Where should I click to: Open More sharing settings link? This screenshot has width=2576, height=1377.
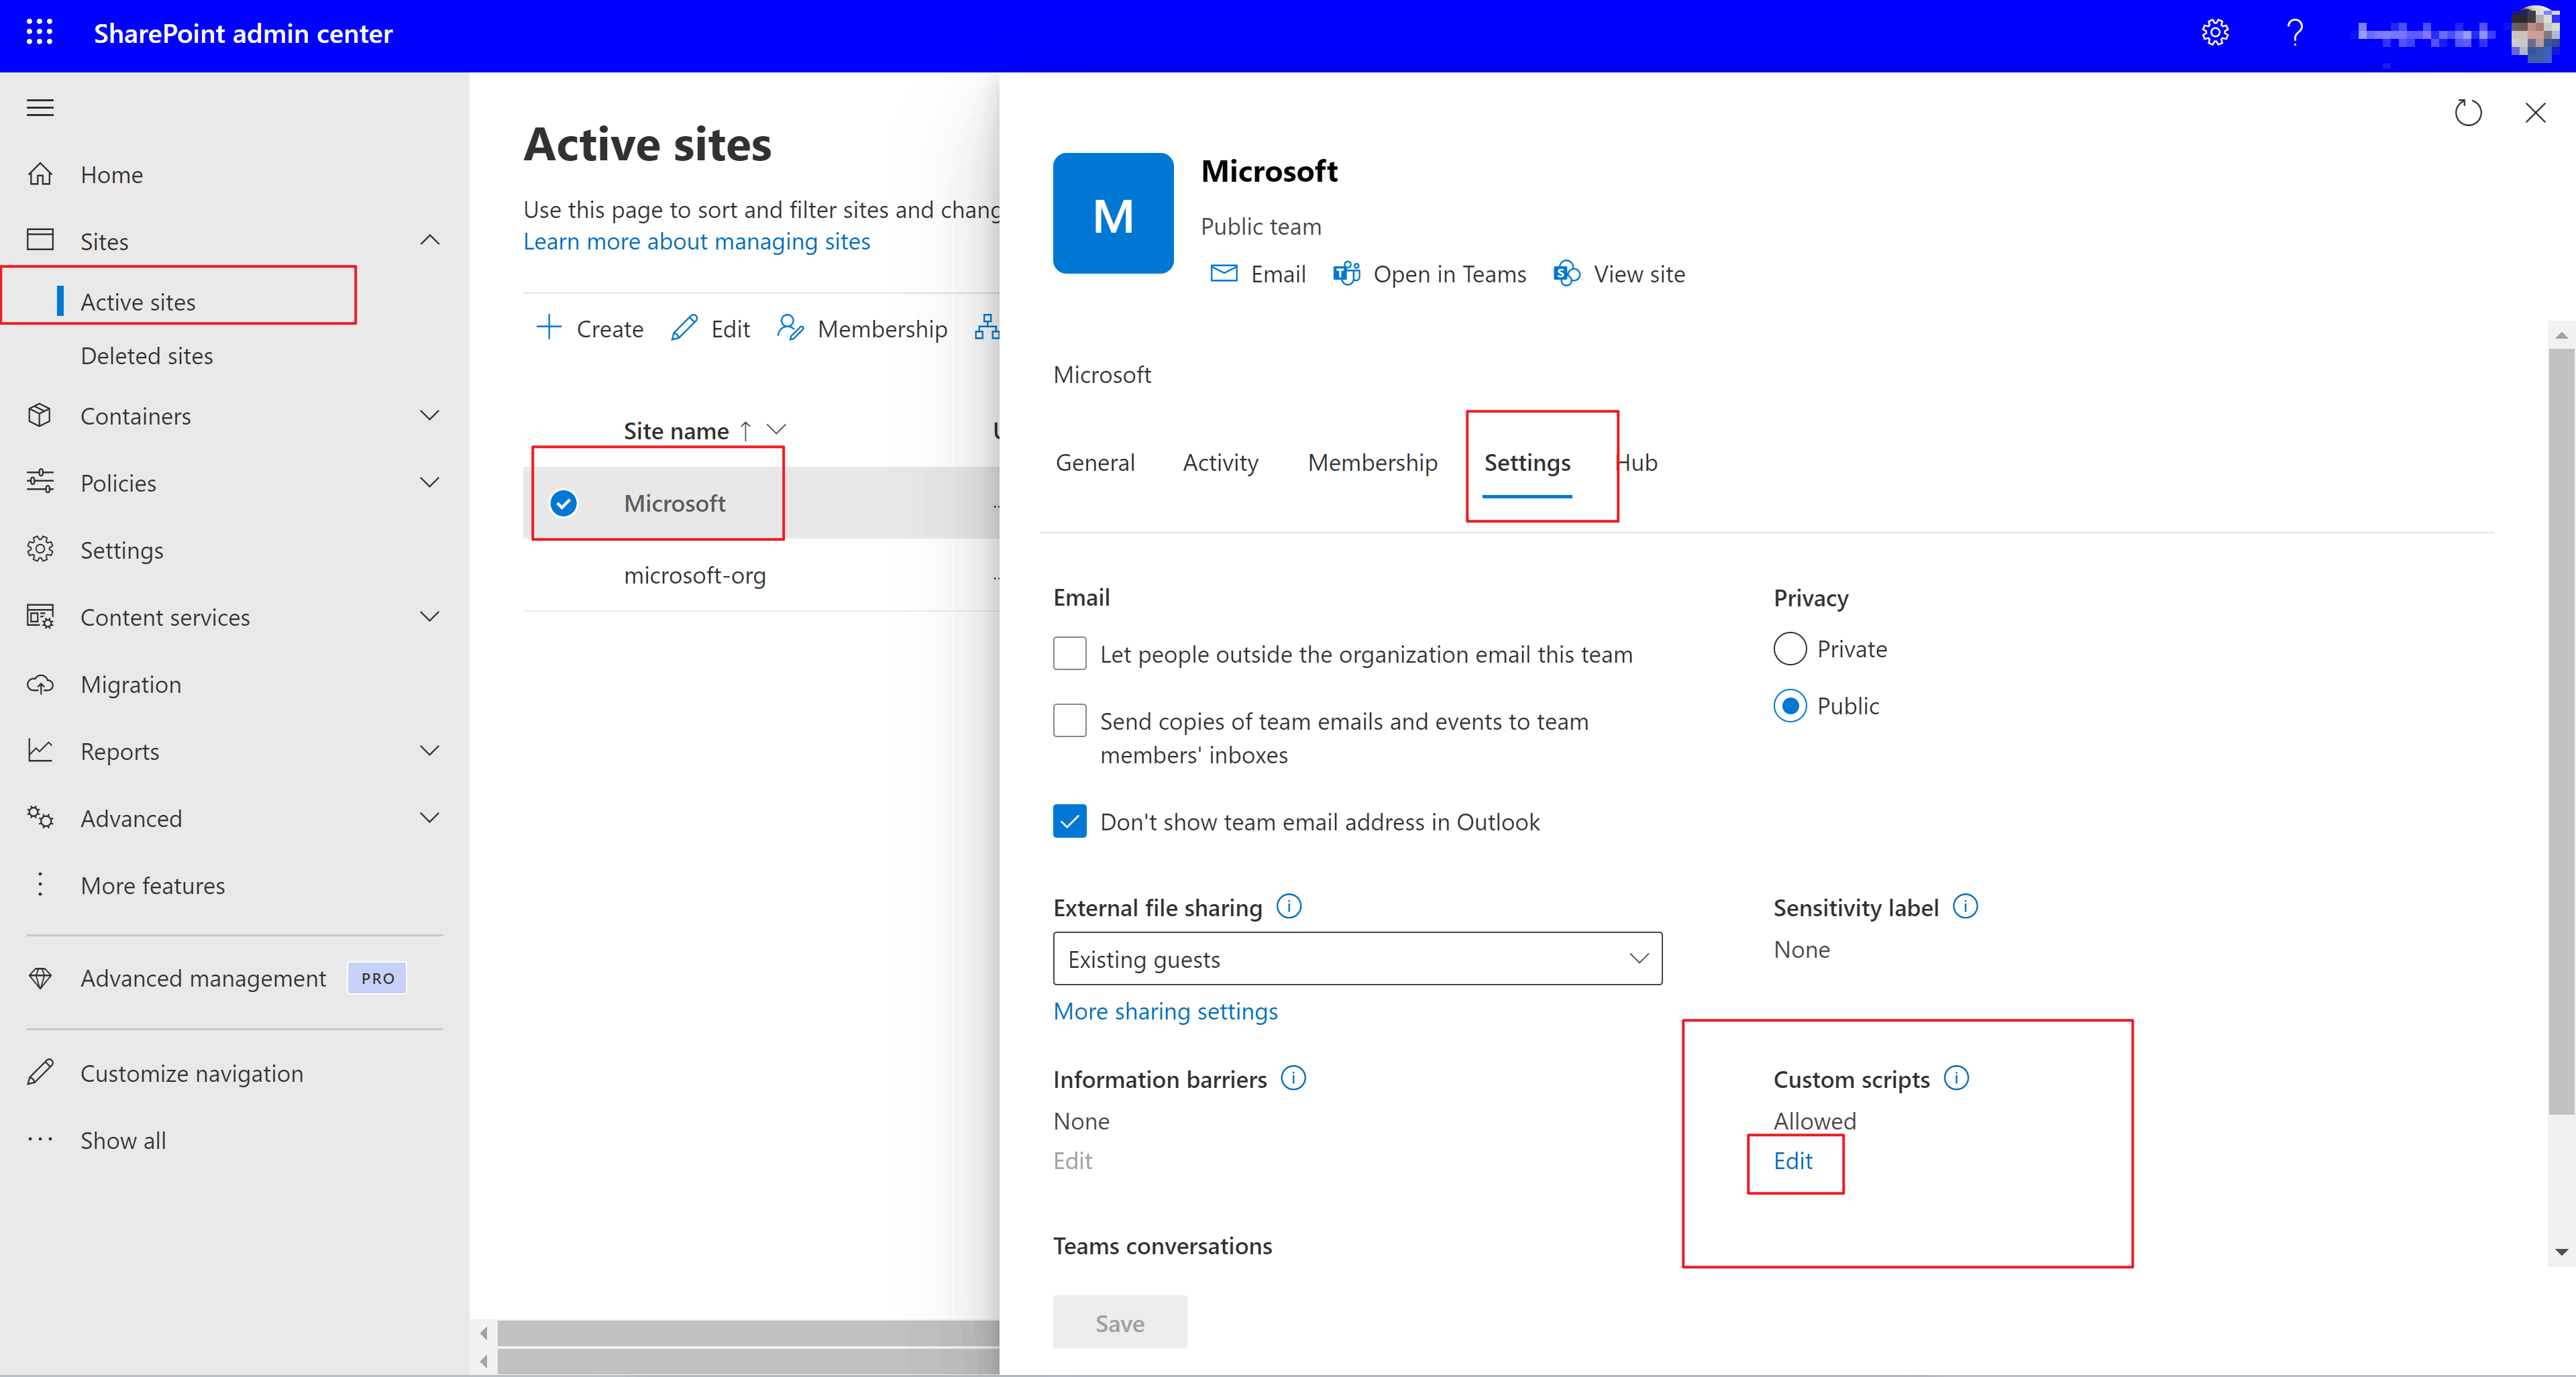click(1165, 1012)
